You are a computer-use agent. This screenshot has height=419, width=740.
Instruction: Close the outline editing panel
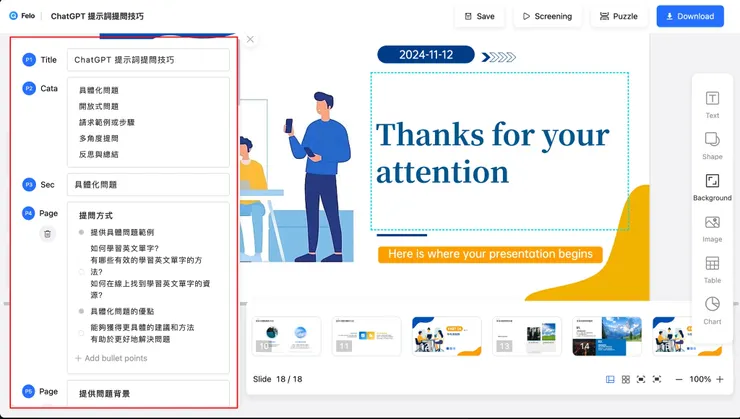tap(250, 39)
